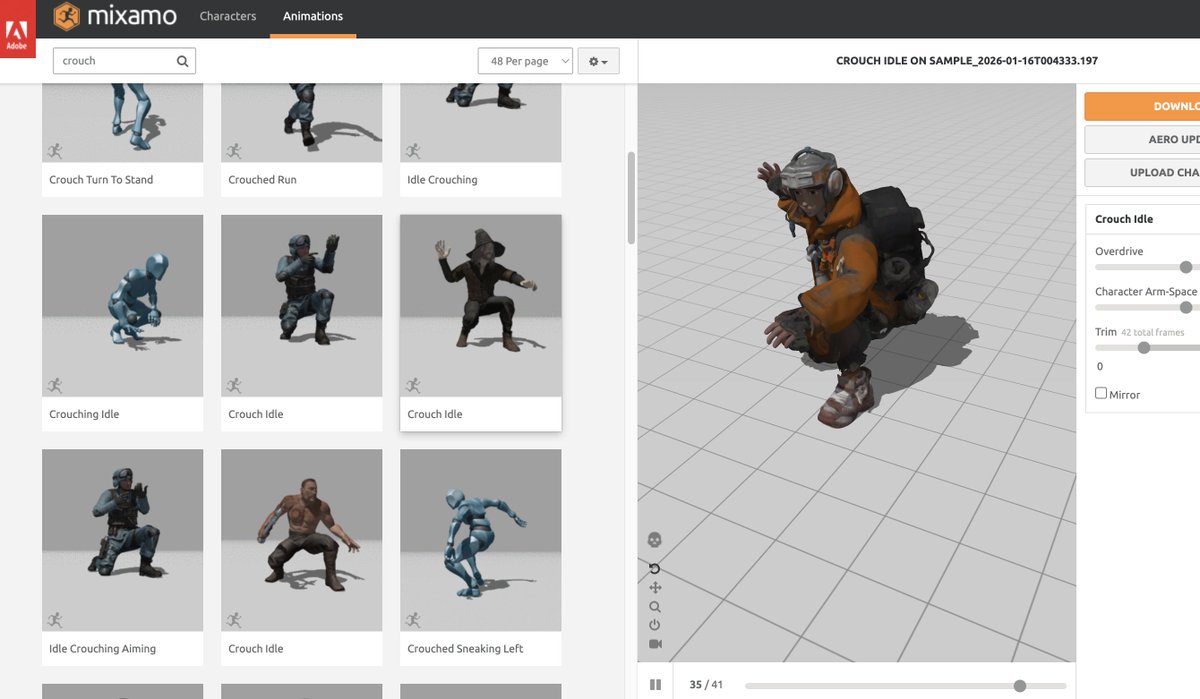Open the 48 Per page dropdown

(526, 61)
